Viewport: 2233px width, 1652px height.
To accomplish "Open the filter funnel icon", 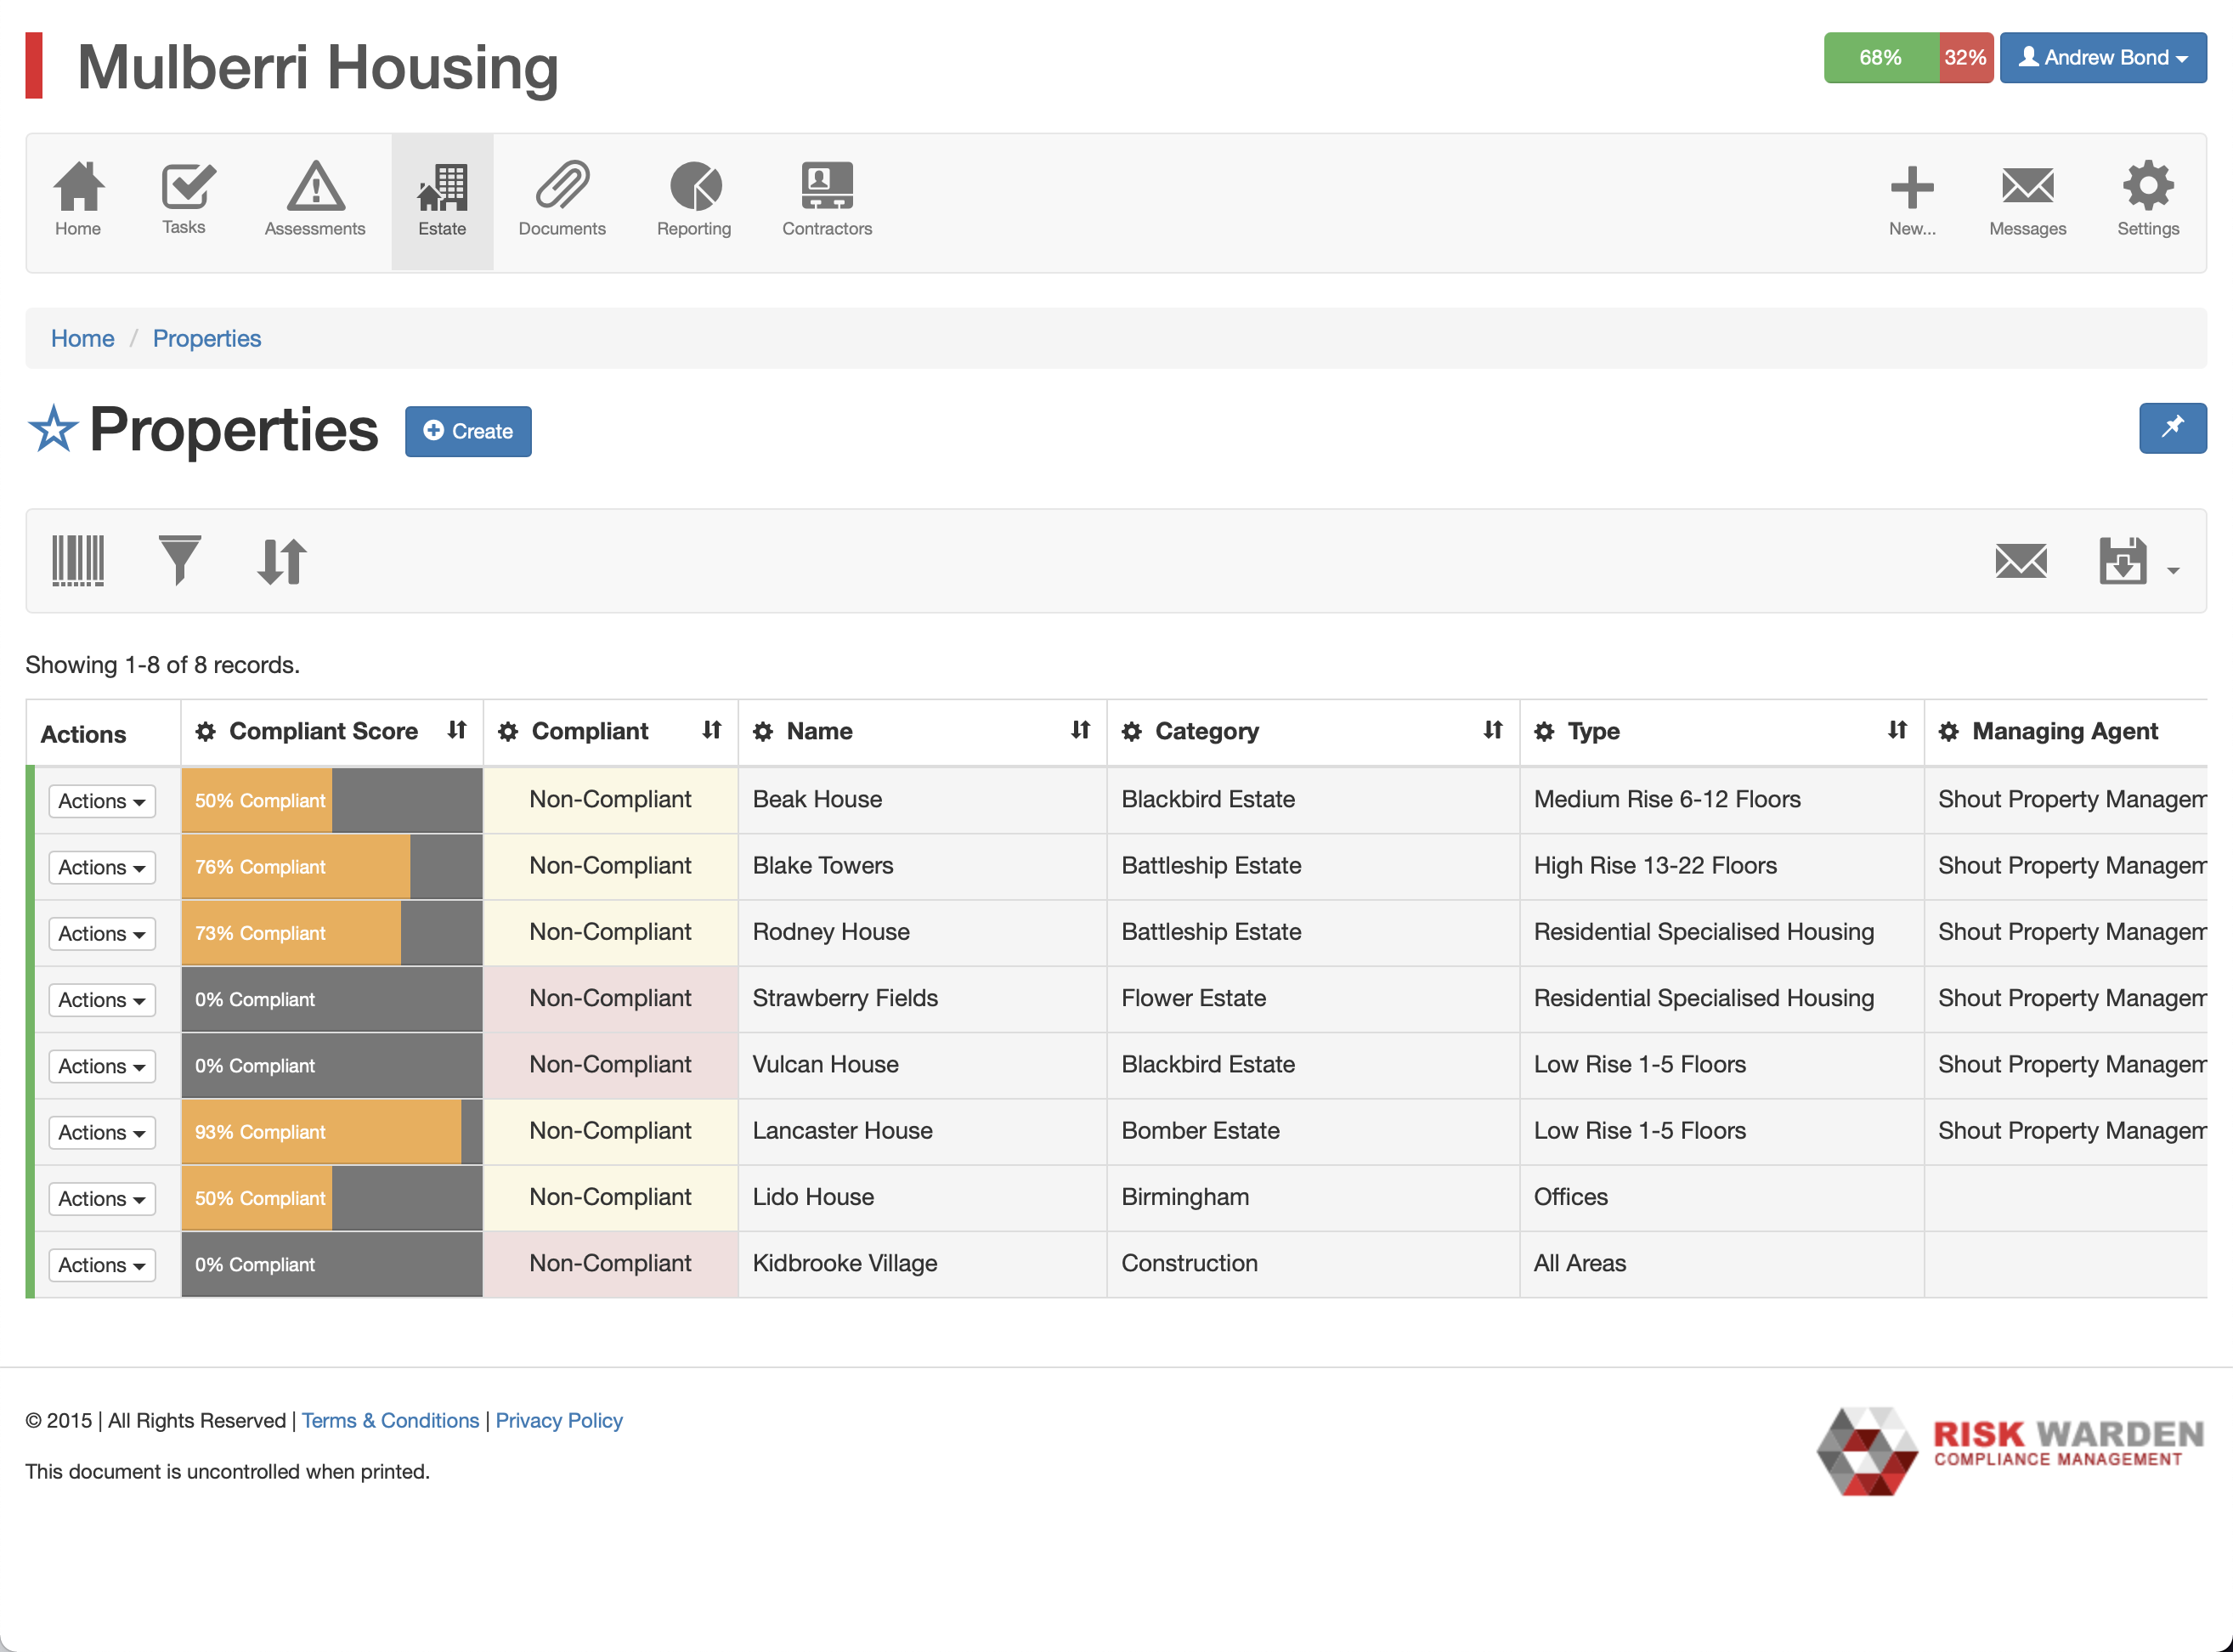I will [180, 561].
